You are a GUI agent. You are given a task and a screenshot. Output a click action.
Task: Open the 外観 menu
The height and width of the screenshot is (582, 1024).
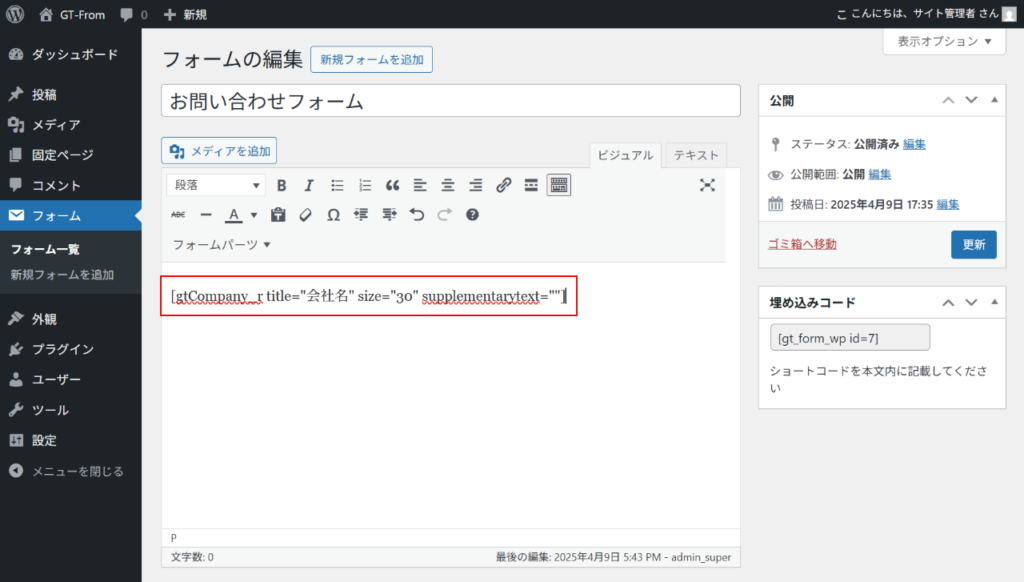click(x=71, y=319)
